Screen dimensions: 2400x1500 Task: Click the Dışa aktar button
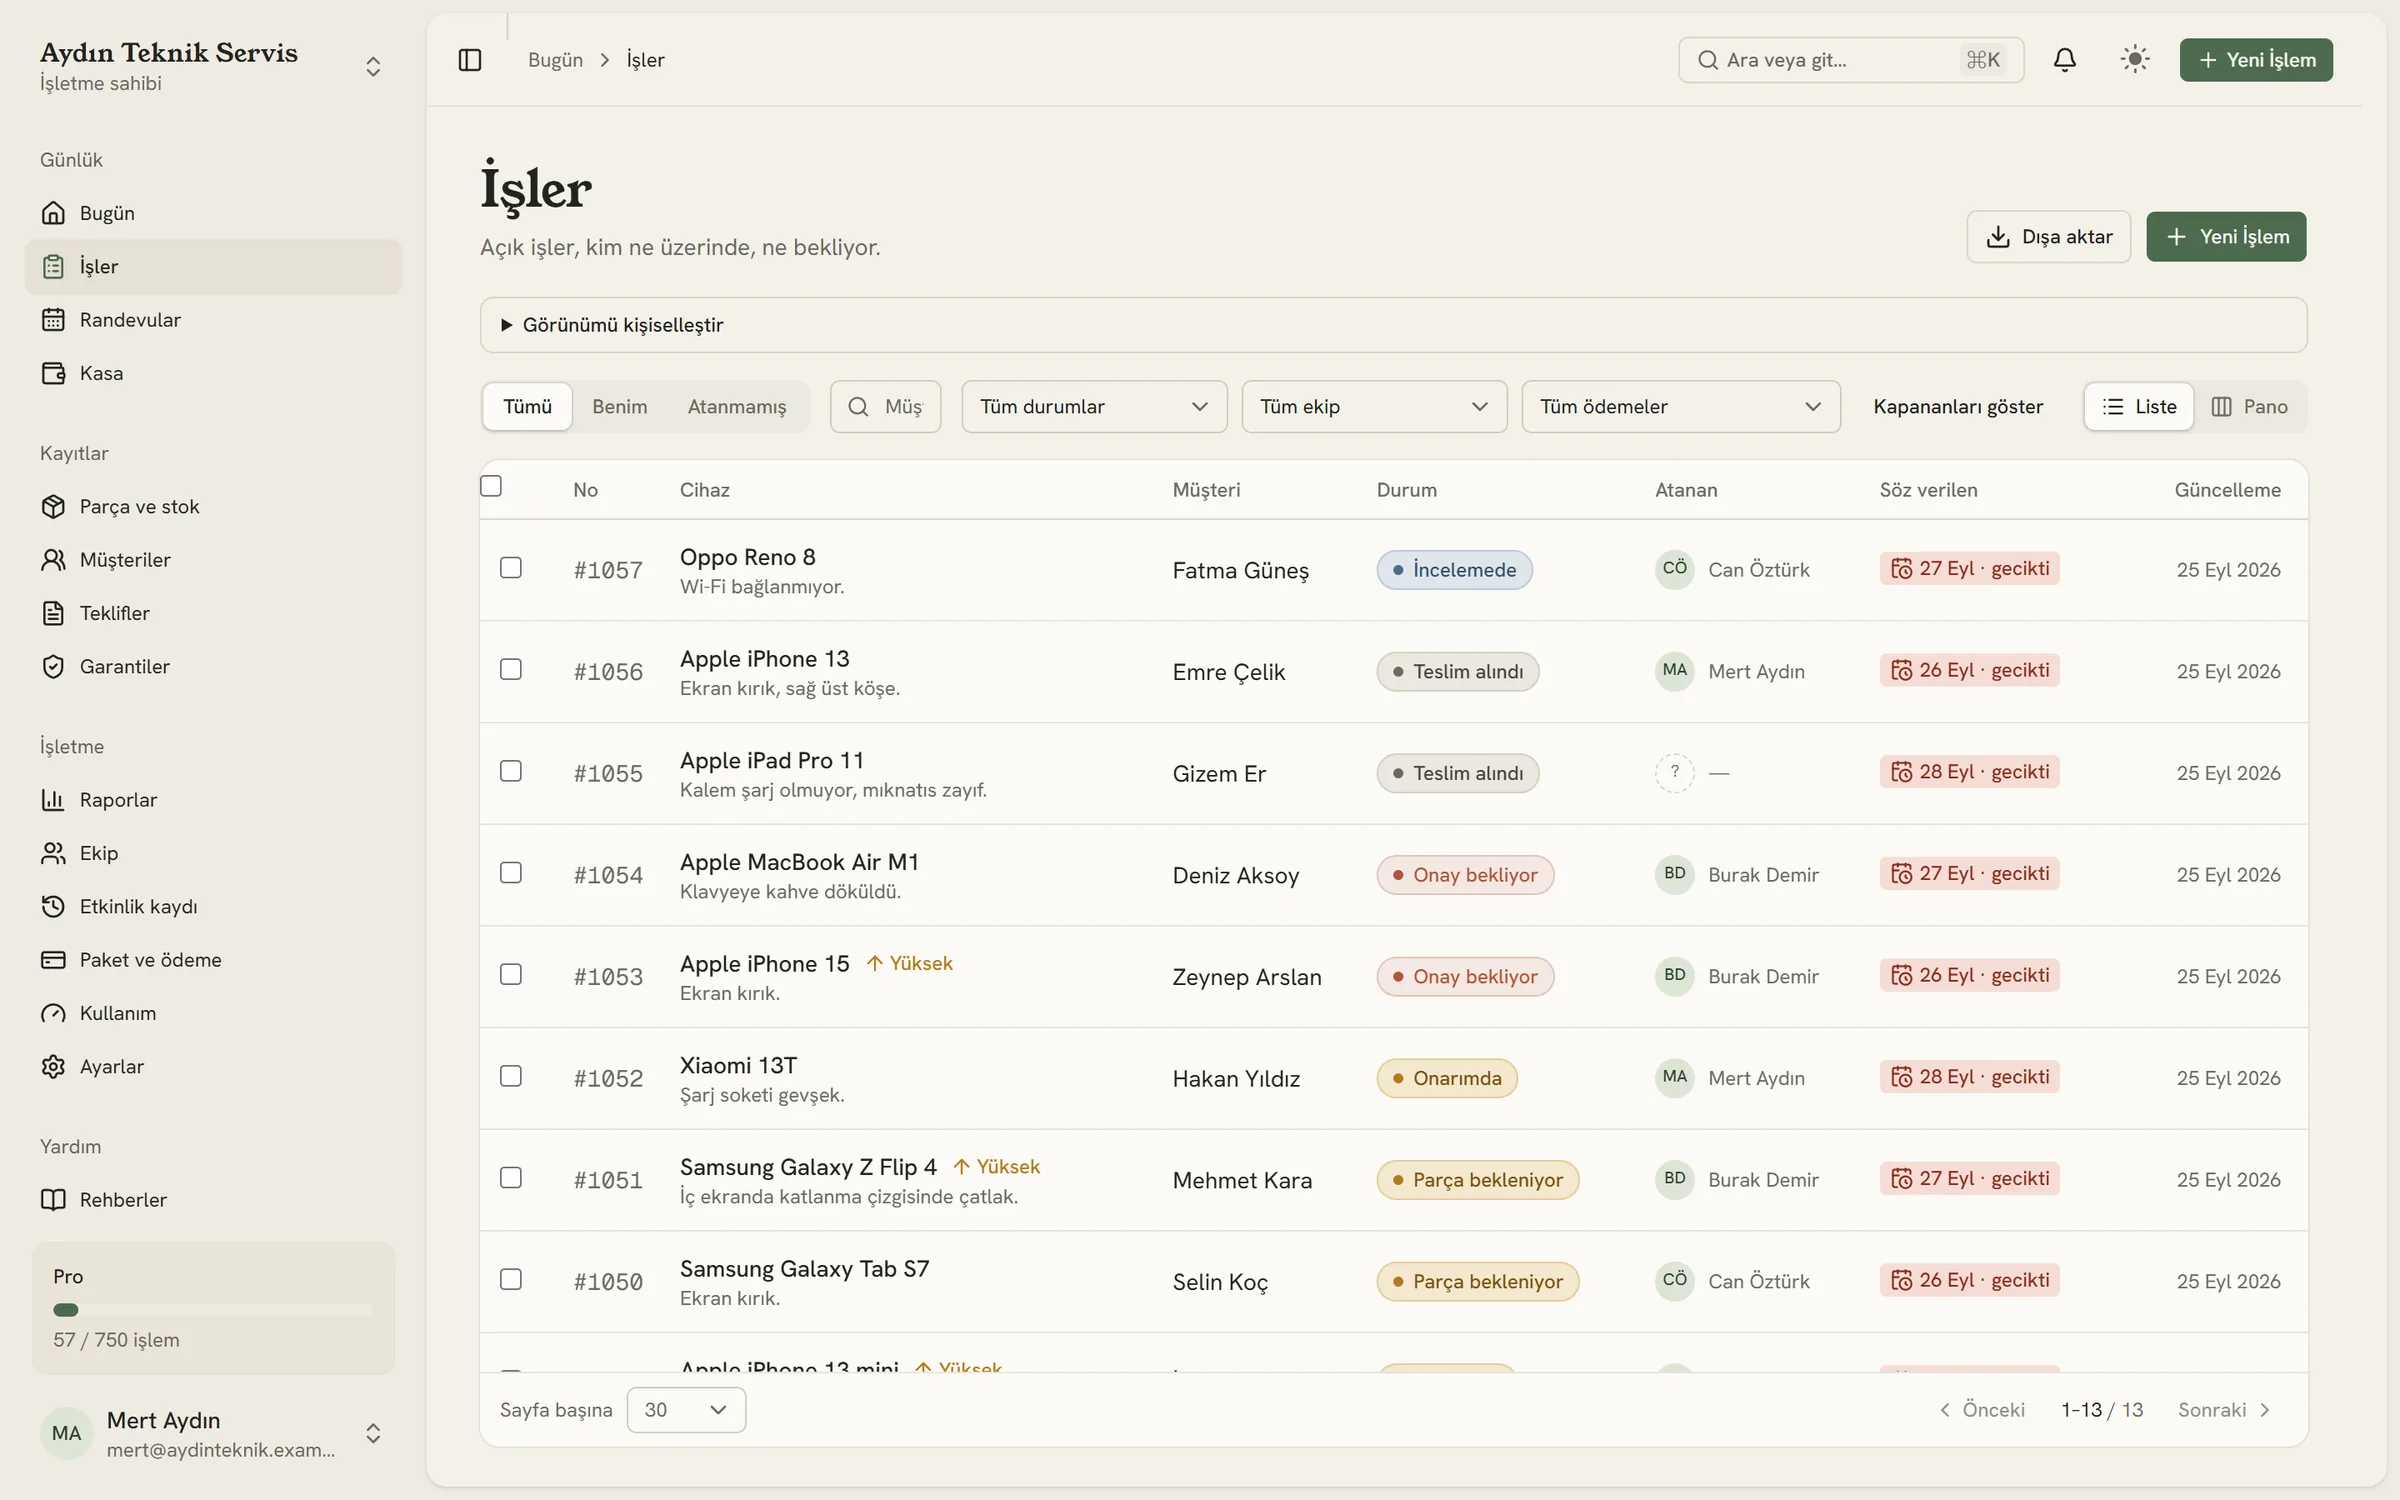[x=2048, y=237]
